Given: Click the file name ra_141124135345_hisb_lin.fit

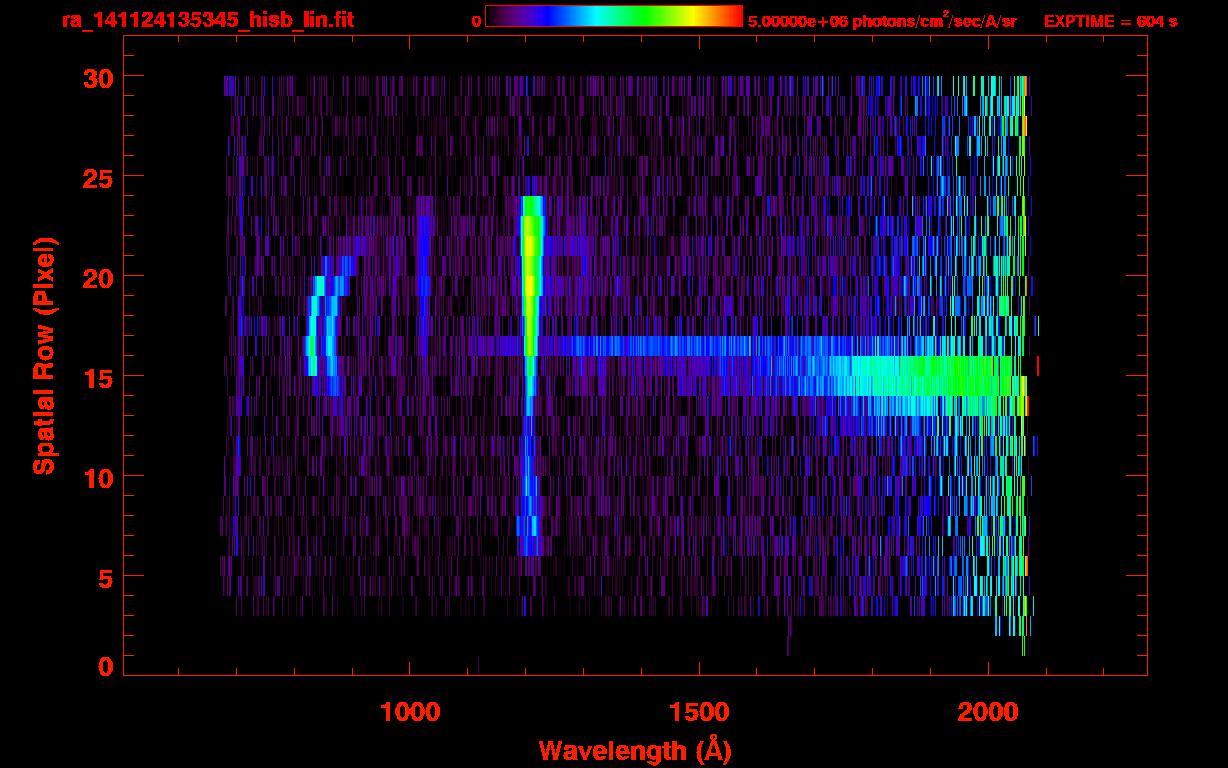Looking at the screenshot, I should click(207, 19).
